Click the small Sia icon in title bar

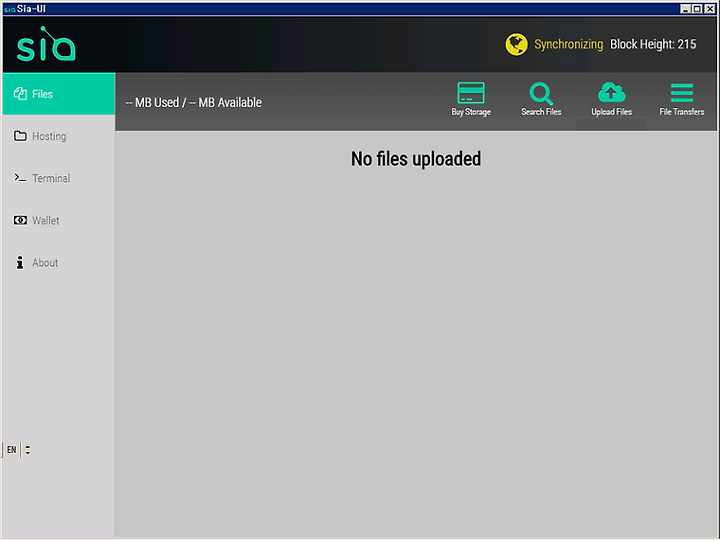(x=10, y=9)
